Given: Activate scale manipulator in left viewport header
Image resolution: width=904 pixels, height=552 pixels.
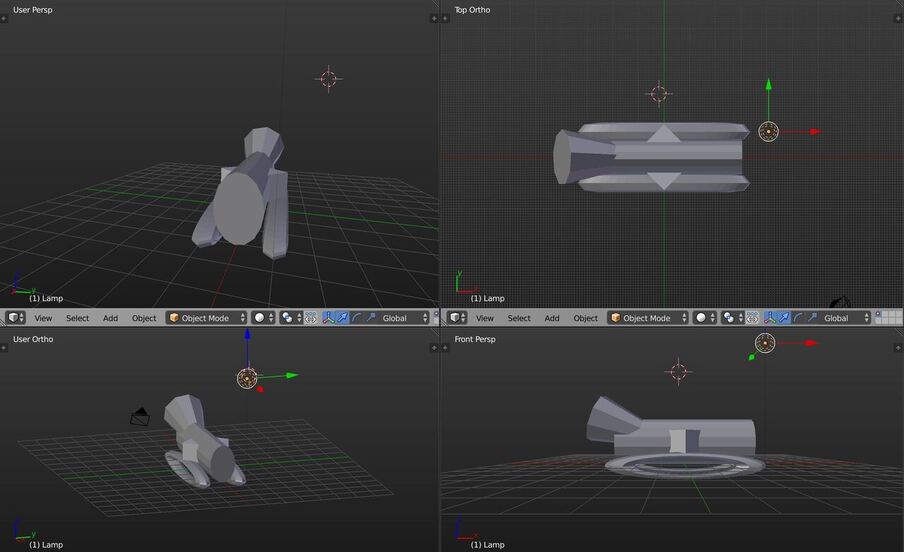Looking at the screenshot, I should 371,318.
